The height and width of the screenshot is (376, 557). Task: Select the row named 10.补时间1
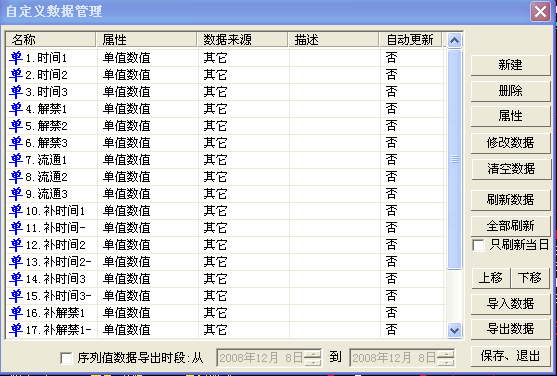coord(226,211)
